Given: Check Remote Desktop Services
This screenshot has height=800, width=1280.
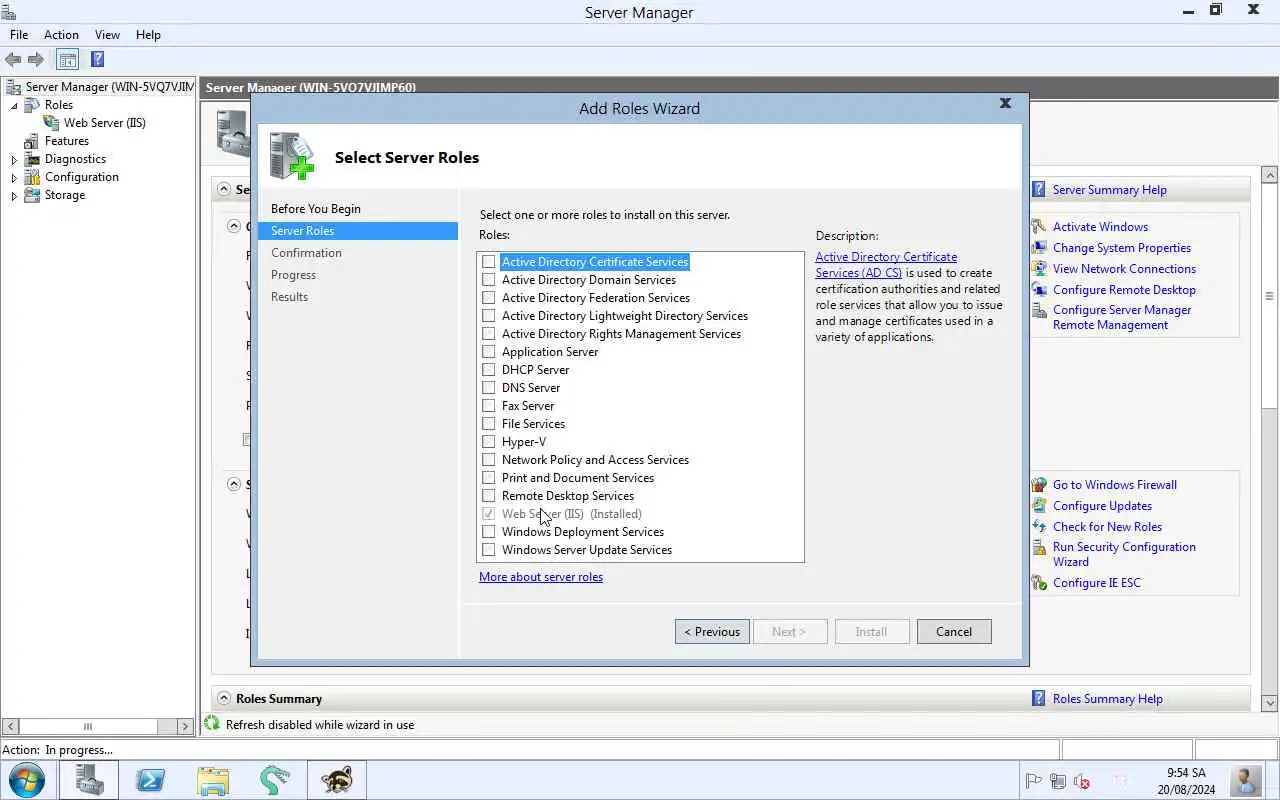Looking at the screenshot, I should point(489,496).
